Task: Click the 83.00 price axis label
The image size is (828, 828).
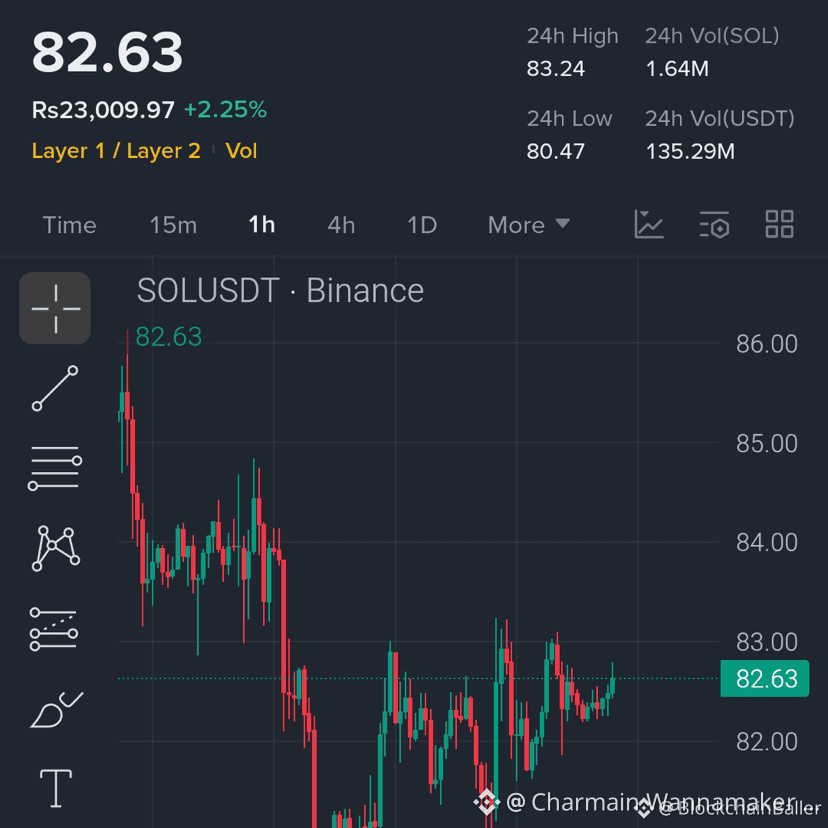Action: (x=767, y=643)
